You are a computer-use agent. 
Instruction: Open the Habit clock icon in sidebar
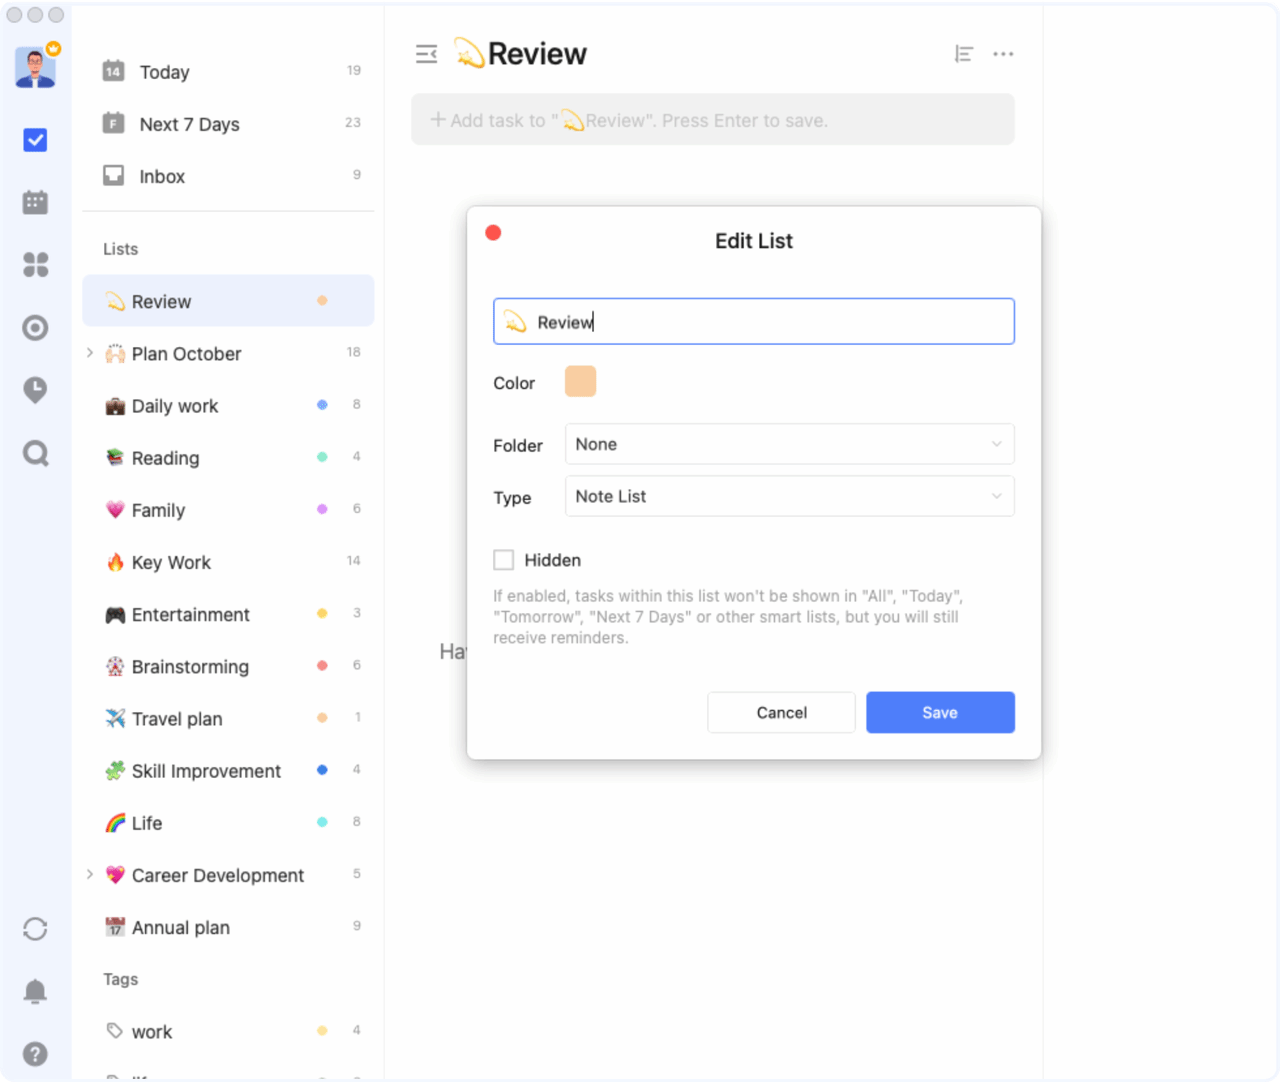pos(35,390)
